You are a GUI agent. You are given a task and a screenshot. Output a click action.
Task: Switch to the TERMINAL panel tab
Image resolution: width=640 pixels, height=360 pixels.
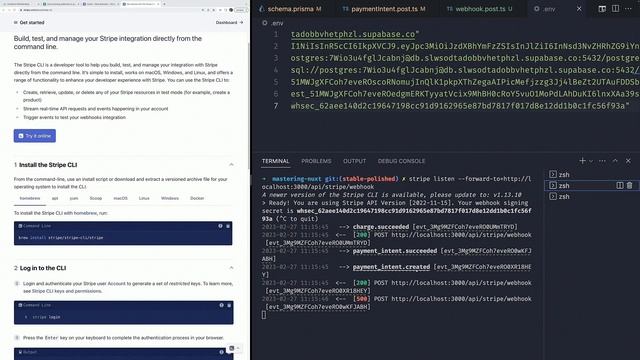[x=276, y=161]
